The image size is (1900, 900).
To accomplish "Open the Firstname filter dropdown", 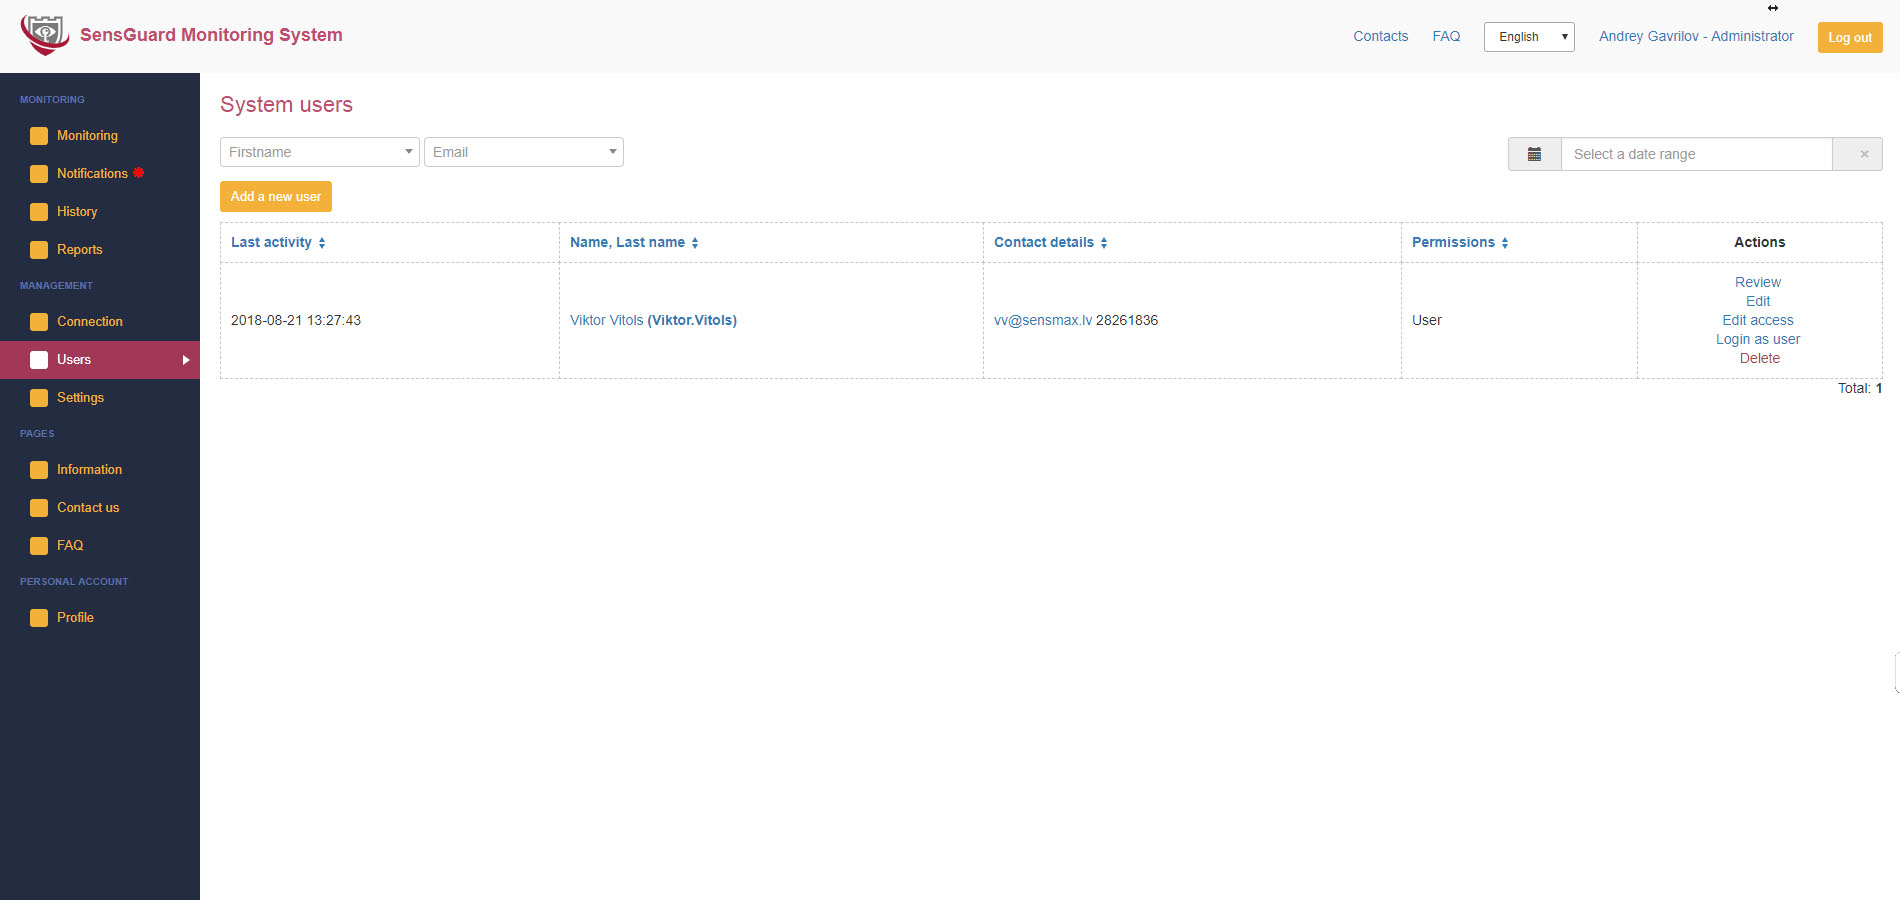I will pos(319,152).
